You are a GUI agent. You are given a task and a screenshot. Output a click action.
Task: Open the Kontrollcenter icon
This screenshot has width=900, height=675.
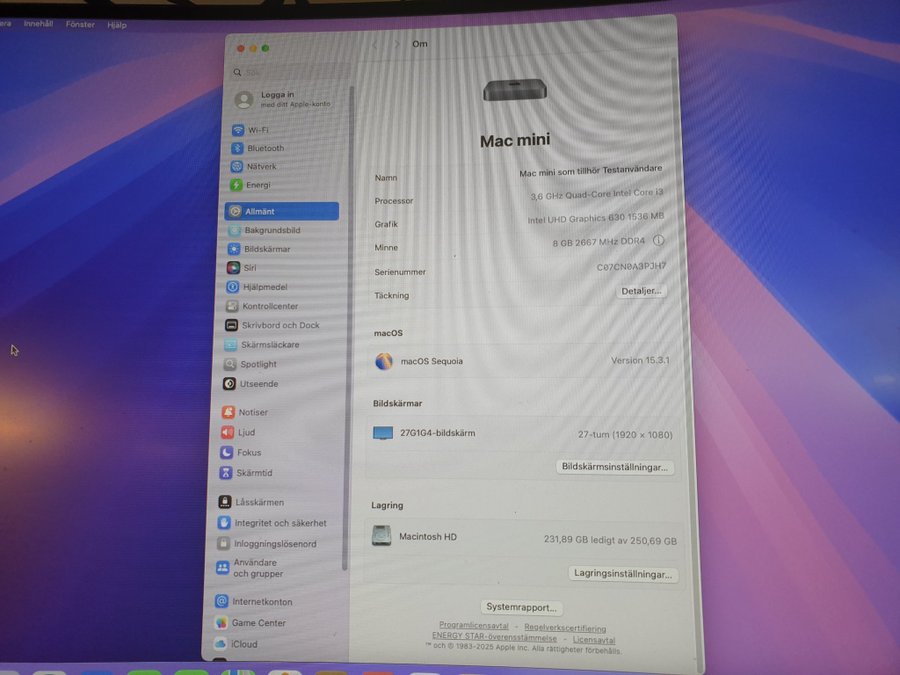coord(232,306)
